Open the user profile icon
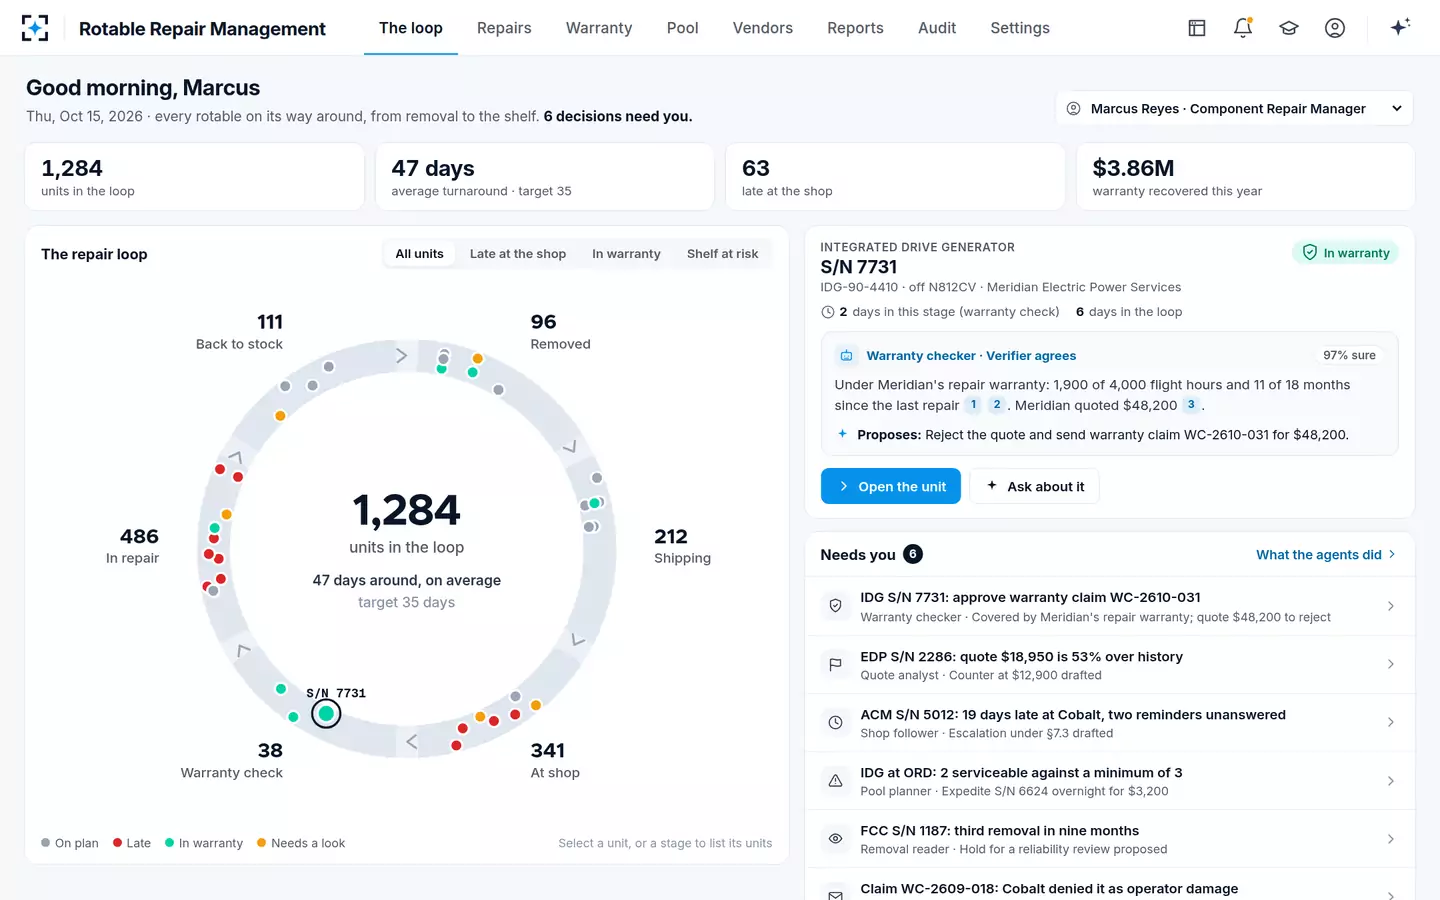 (x=1335, y=28)
